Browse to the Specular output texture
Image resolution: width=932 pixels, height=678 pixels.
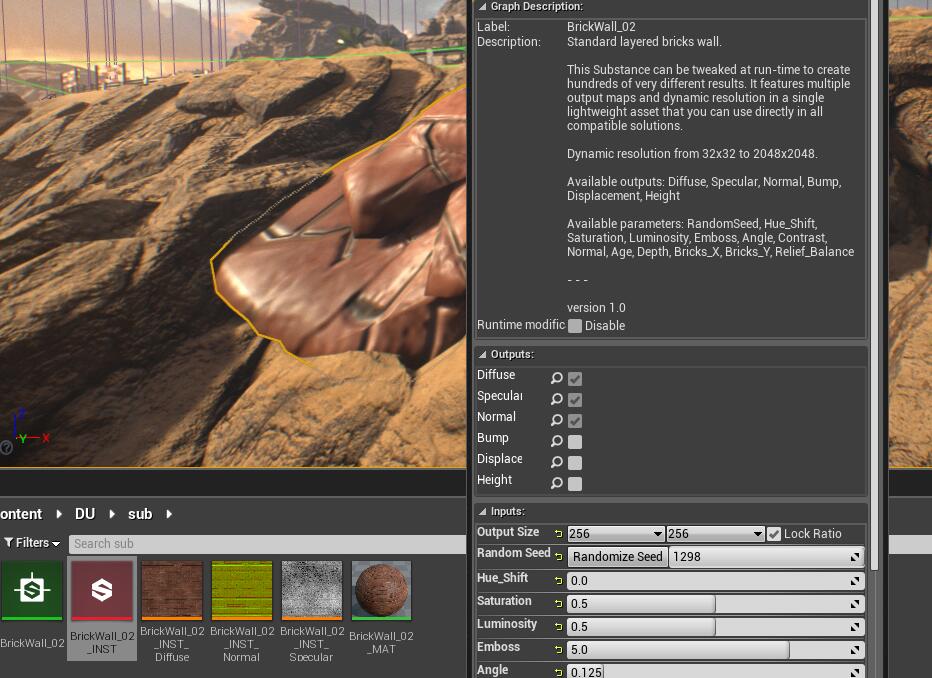click(x=556, y=399)
